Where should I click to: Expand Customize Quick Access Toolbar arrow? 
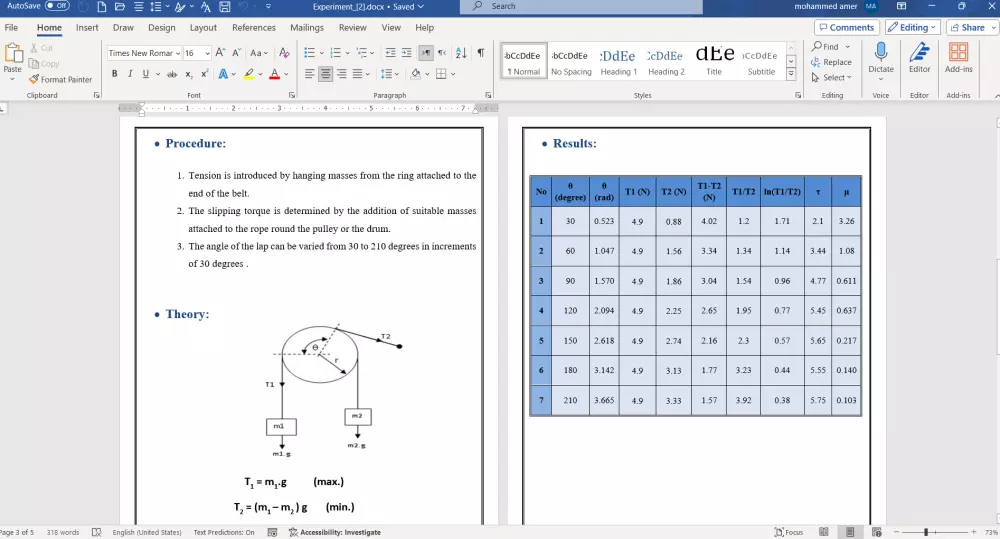pos(268,6)
